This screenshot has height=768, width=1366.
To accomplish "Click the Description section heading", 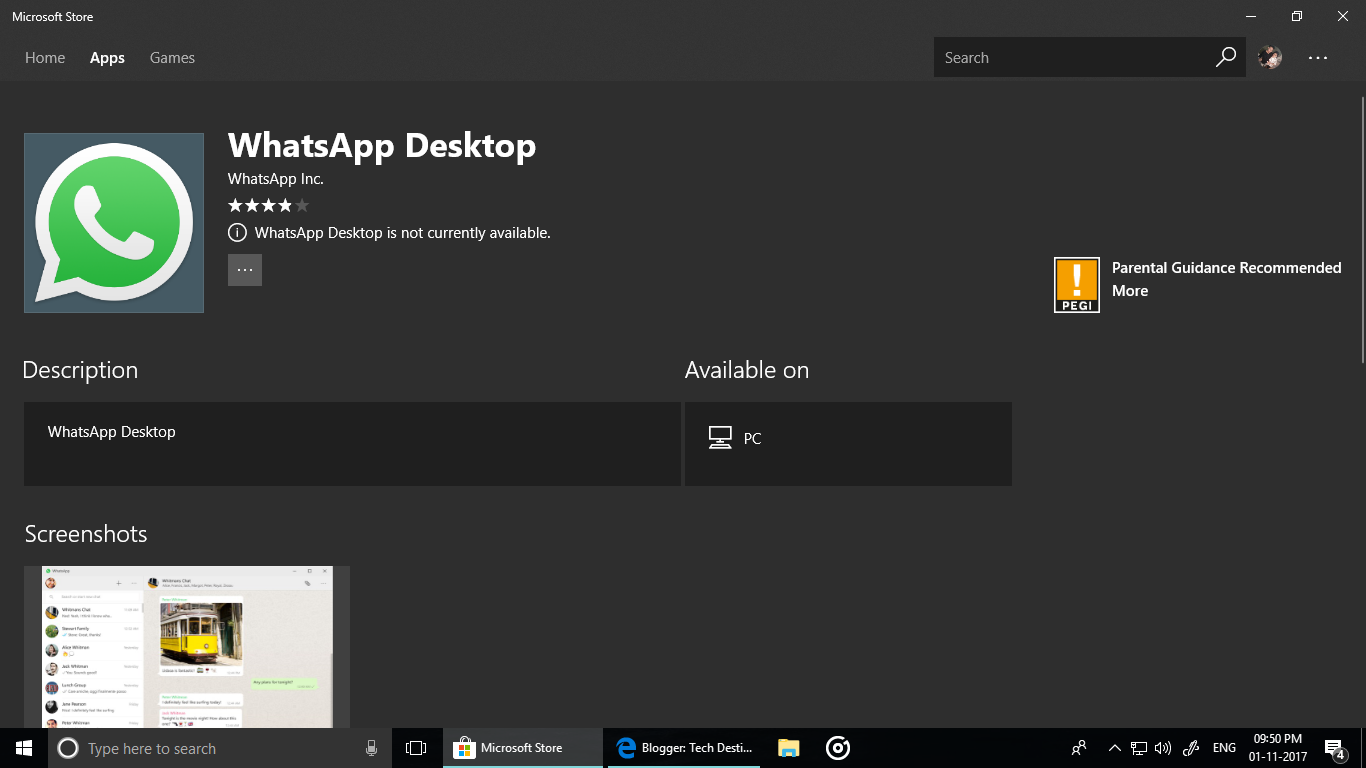I will 80,370.
